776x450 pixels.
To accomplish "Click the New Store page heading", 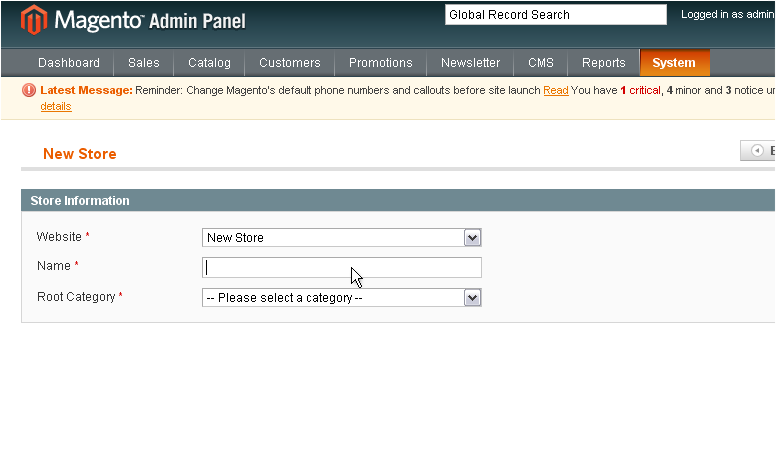I will coord(80,154).
